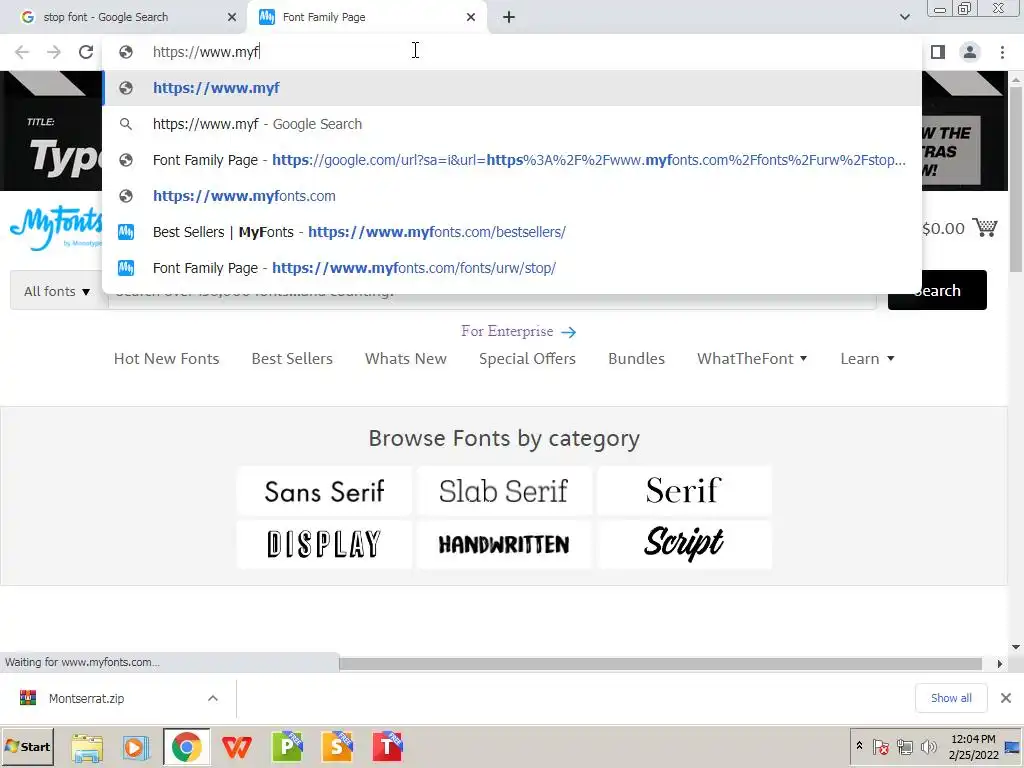Go back using the browser back arrow
The image size is (1024, 768).
pos(22,52)
